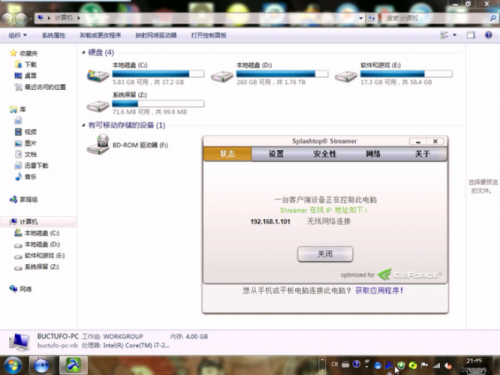This screenshot has height=375, width=500.
Task: Click the refresh button beside address bar
Action: pyautogui.click(x=372, y=18)
